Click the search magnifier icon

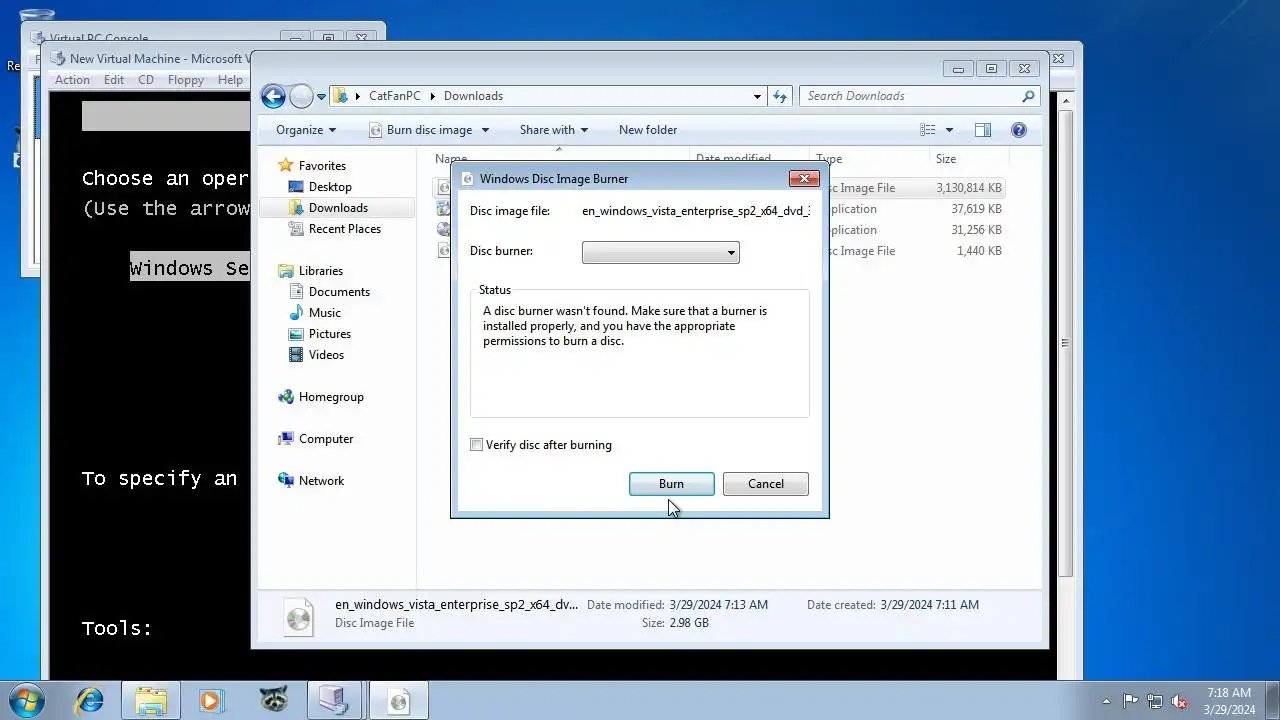coord(1028,96)
